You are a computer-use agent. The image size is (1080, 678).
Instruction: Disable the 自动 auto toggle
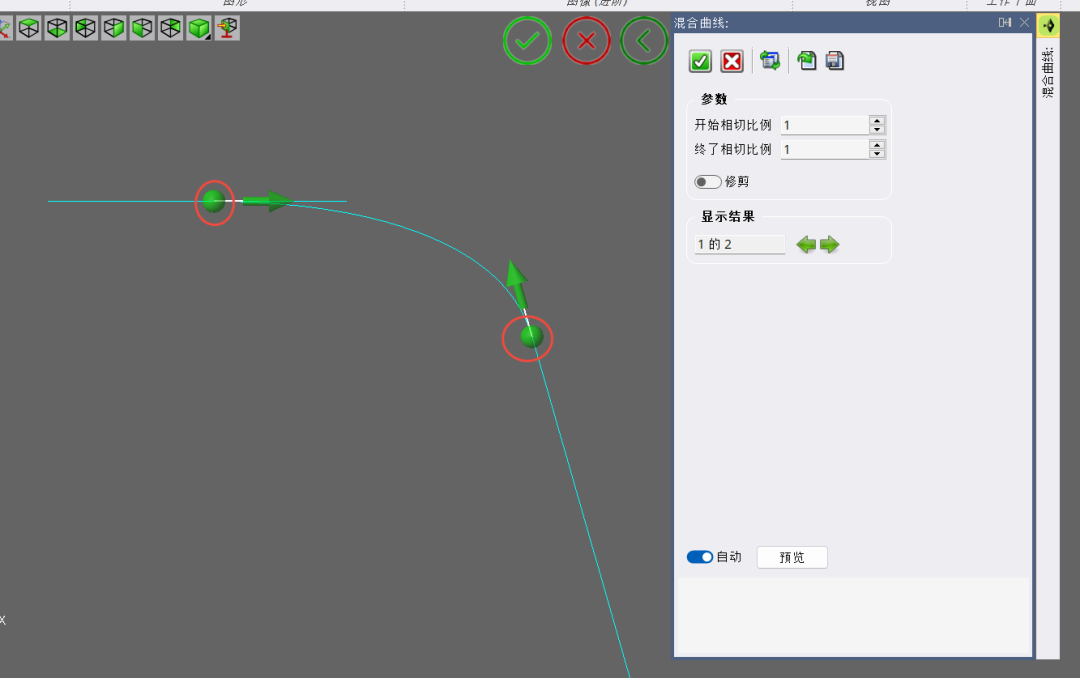700,557
